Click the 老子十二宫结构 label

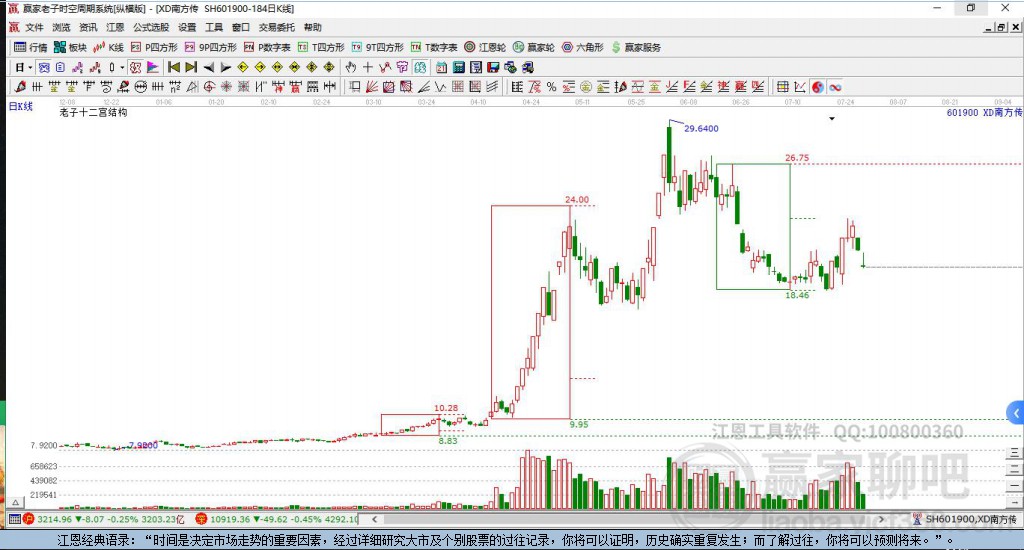pyautogui.click(x=93, y=112)
